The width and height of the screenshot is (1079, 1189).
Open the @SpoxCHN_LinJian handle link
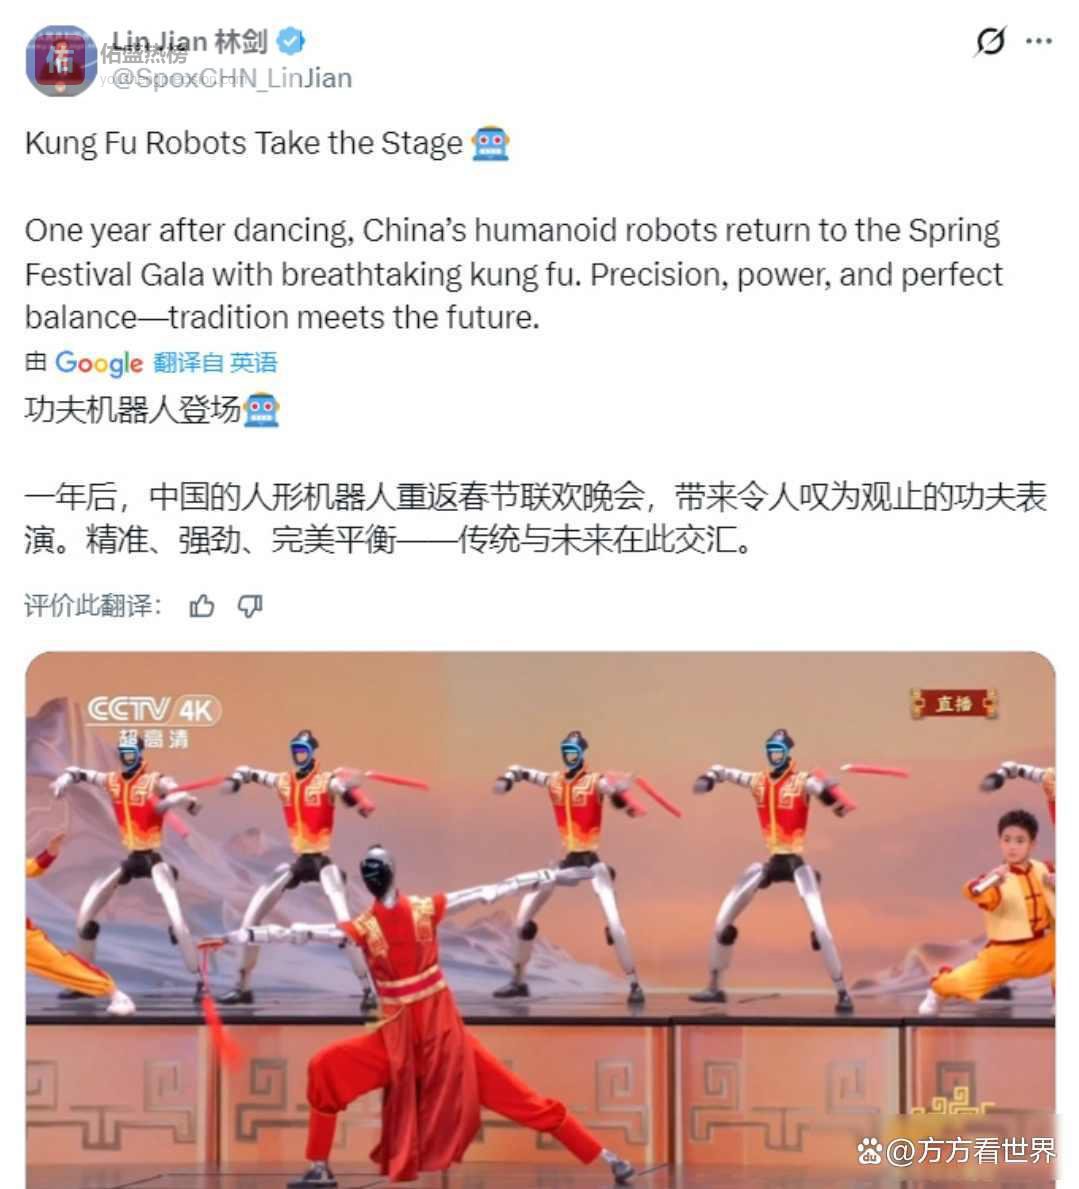[x=231, y=78]
